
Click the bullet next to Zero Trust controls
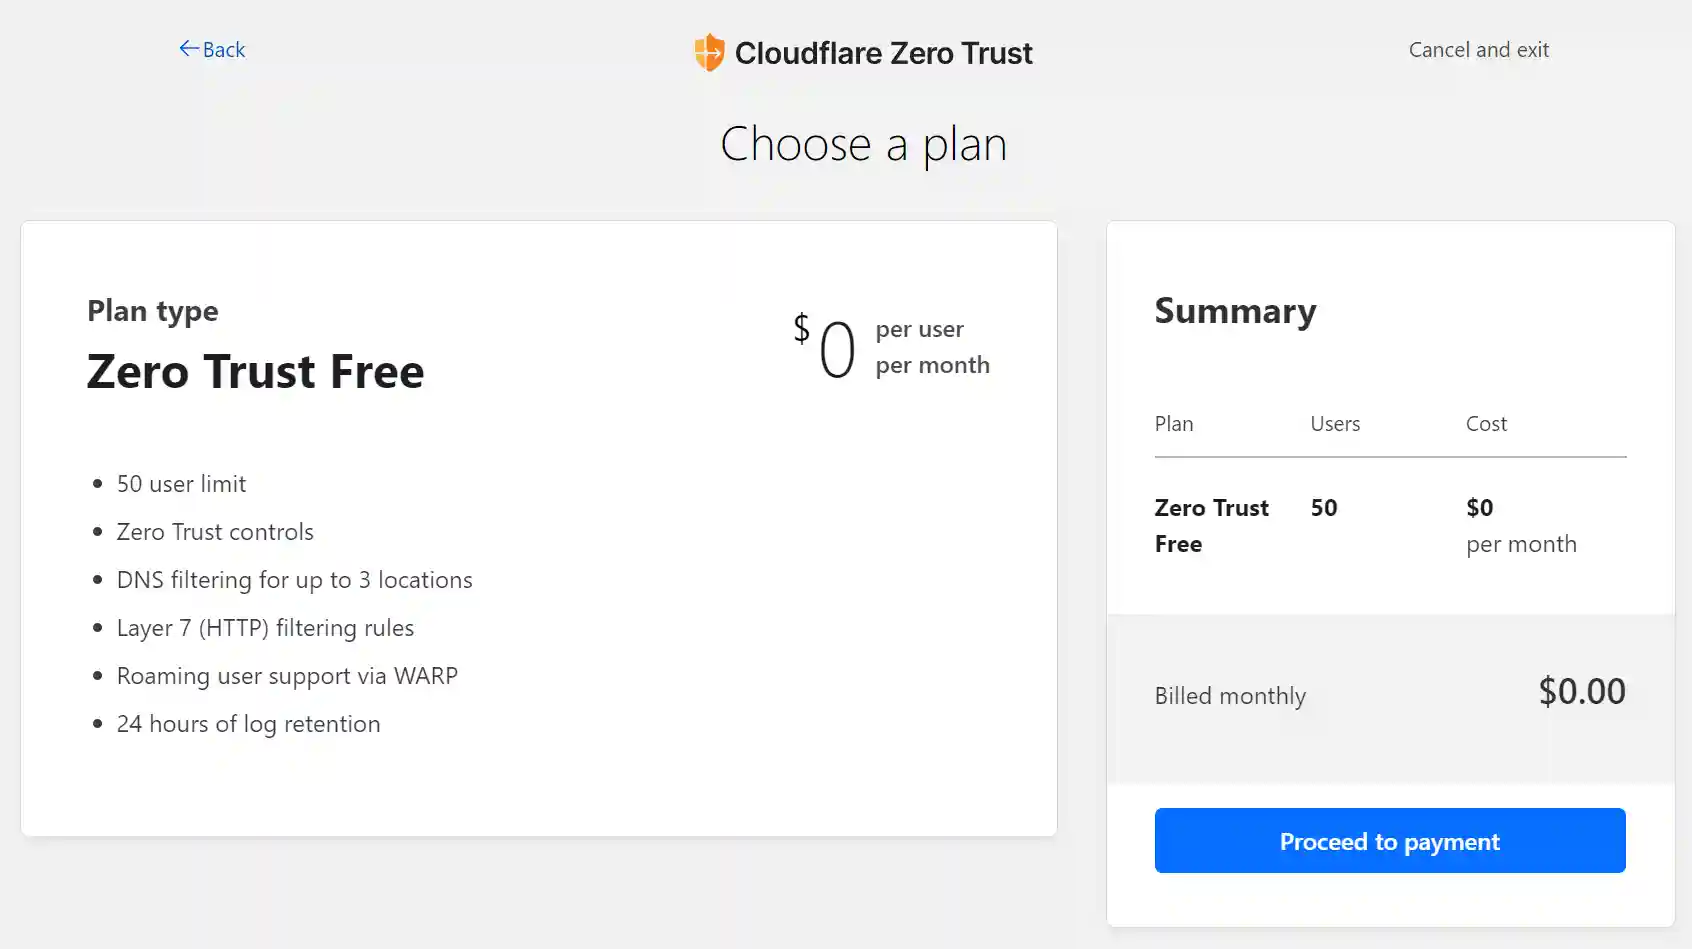(97, 532)
